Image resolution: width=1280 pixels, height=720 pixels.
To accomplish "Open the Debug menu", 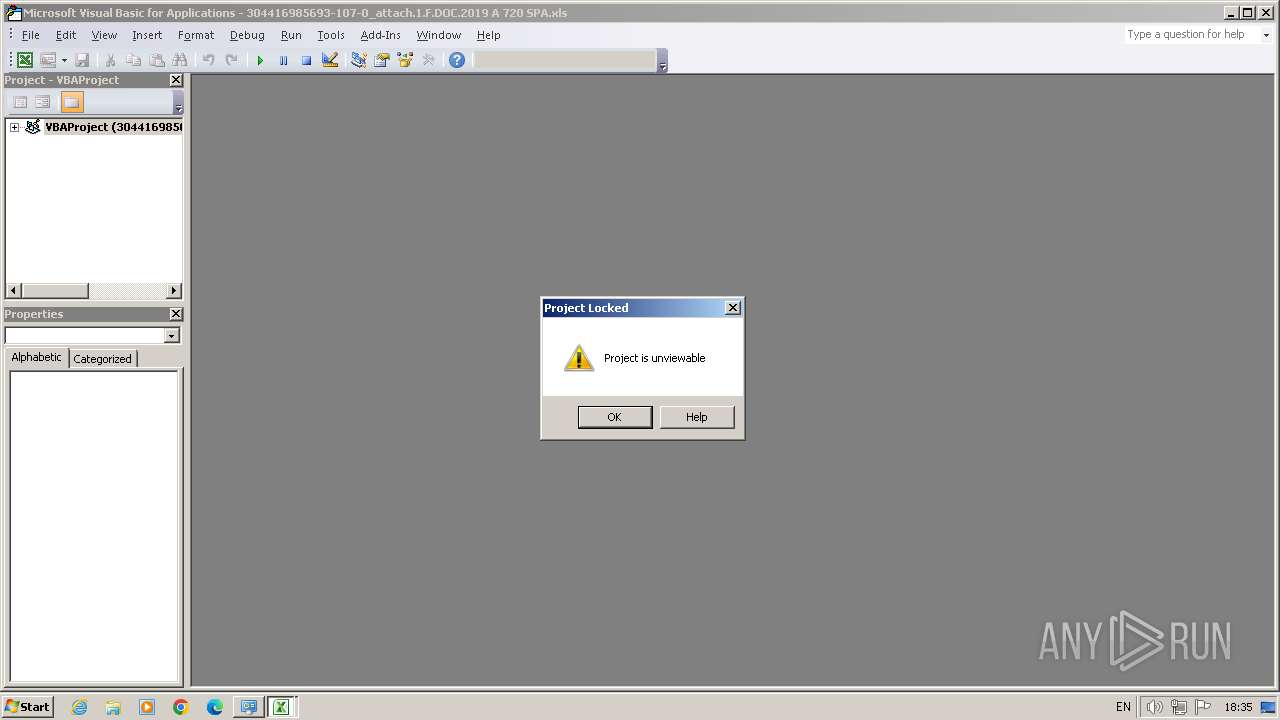I will (247, 35).
